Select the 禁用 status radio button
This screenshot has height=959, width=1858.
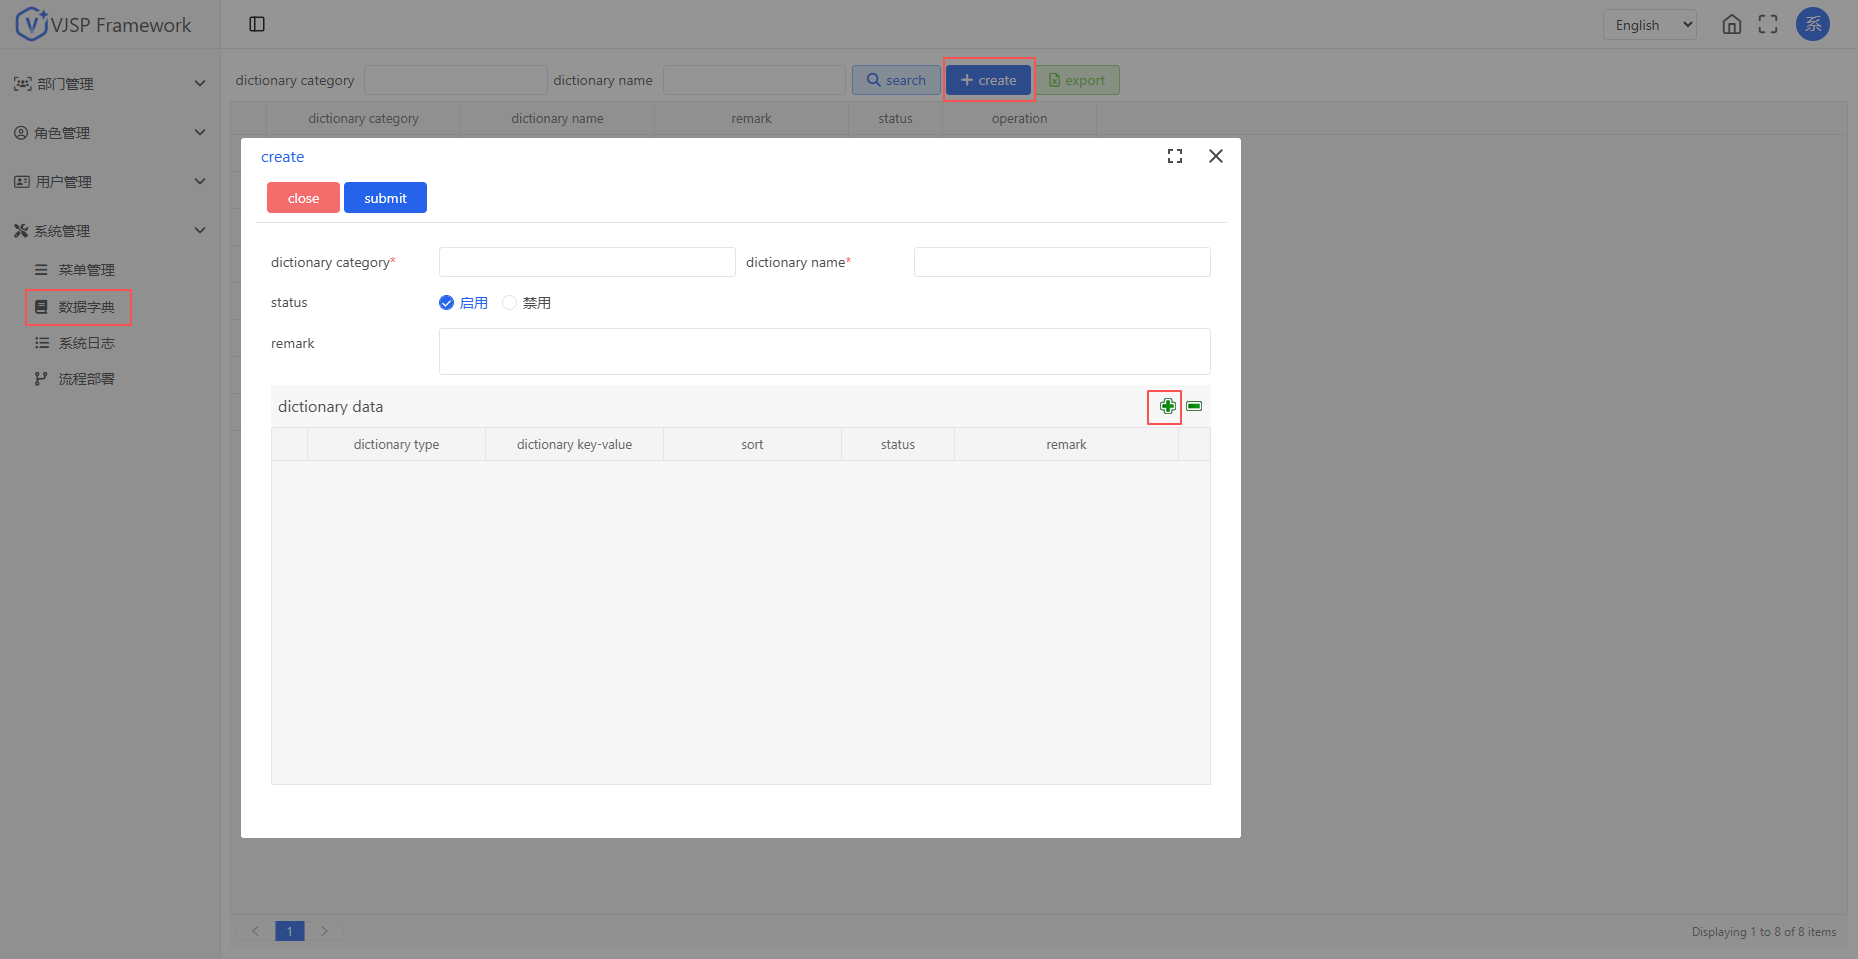510,303
